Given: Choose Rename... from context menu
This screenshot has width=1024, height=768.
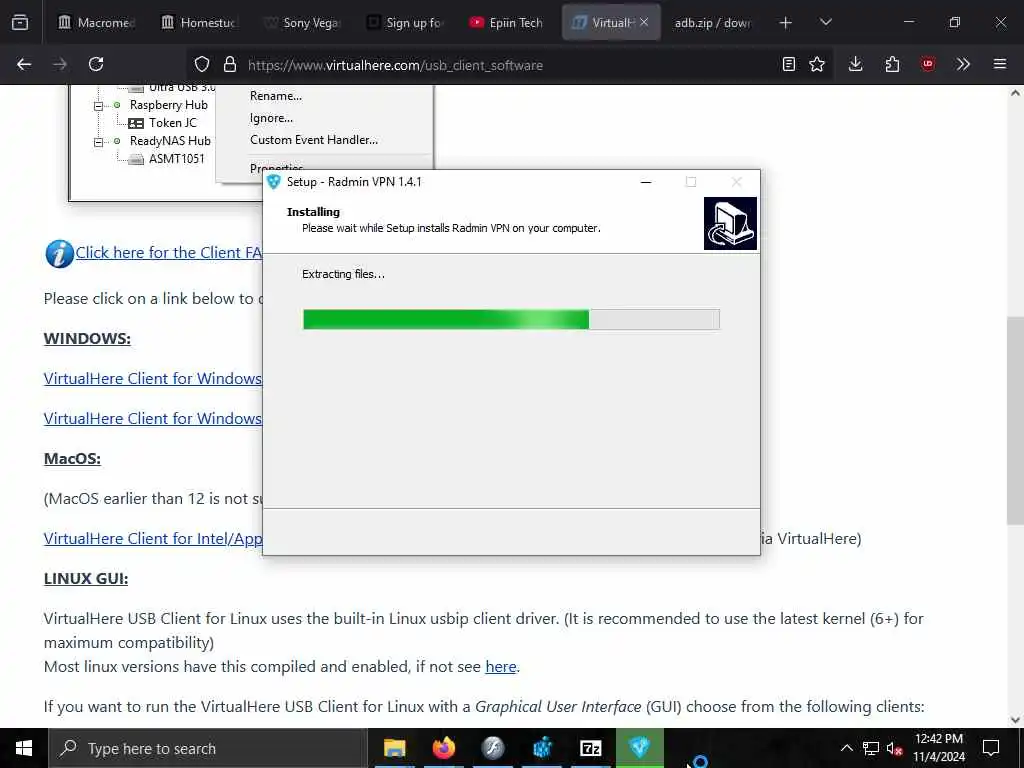Looking at the screenshot, I should point(276,96).
